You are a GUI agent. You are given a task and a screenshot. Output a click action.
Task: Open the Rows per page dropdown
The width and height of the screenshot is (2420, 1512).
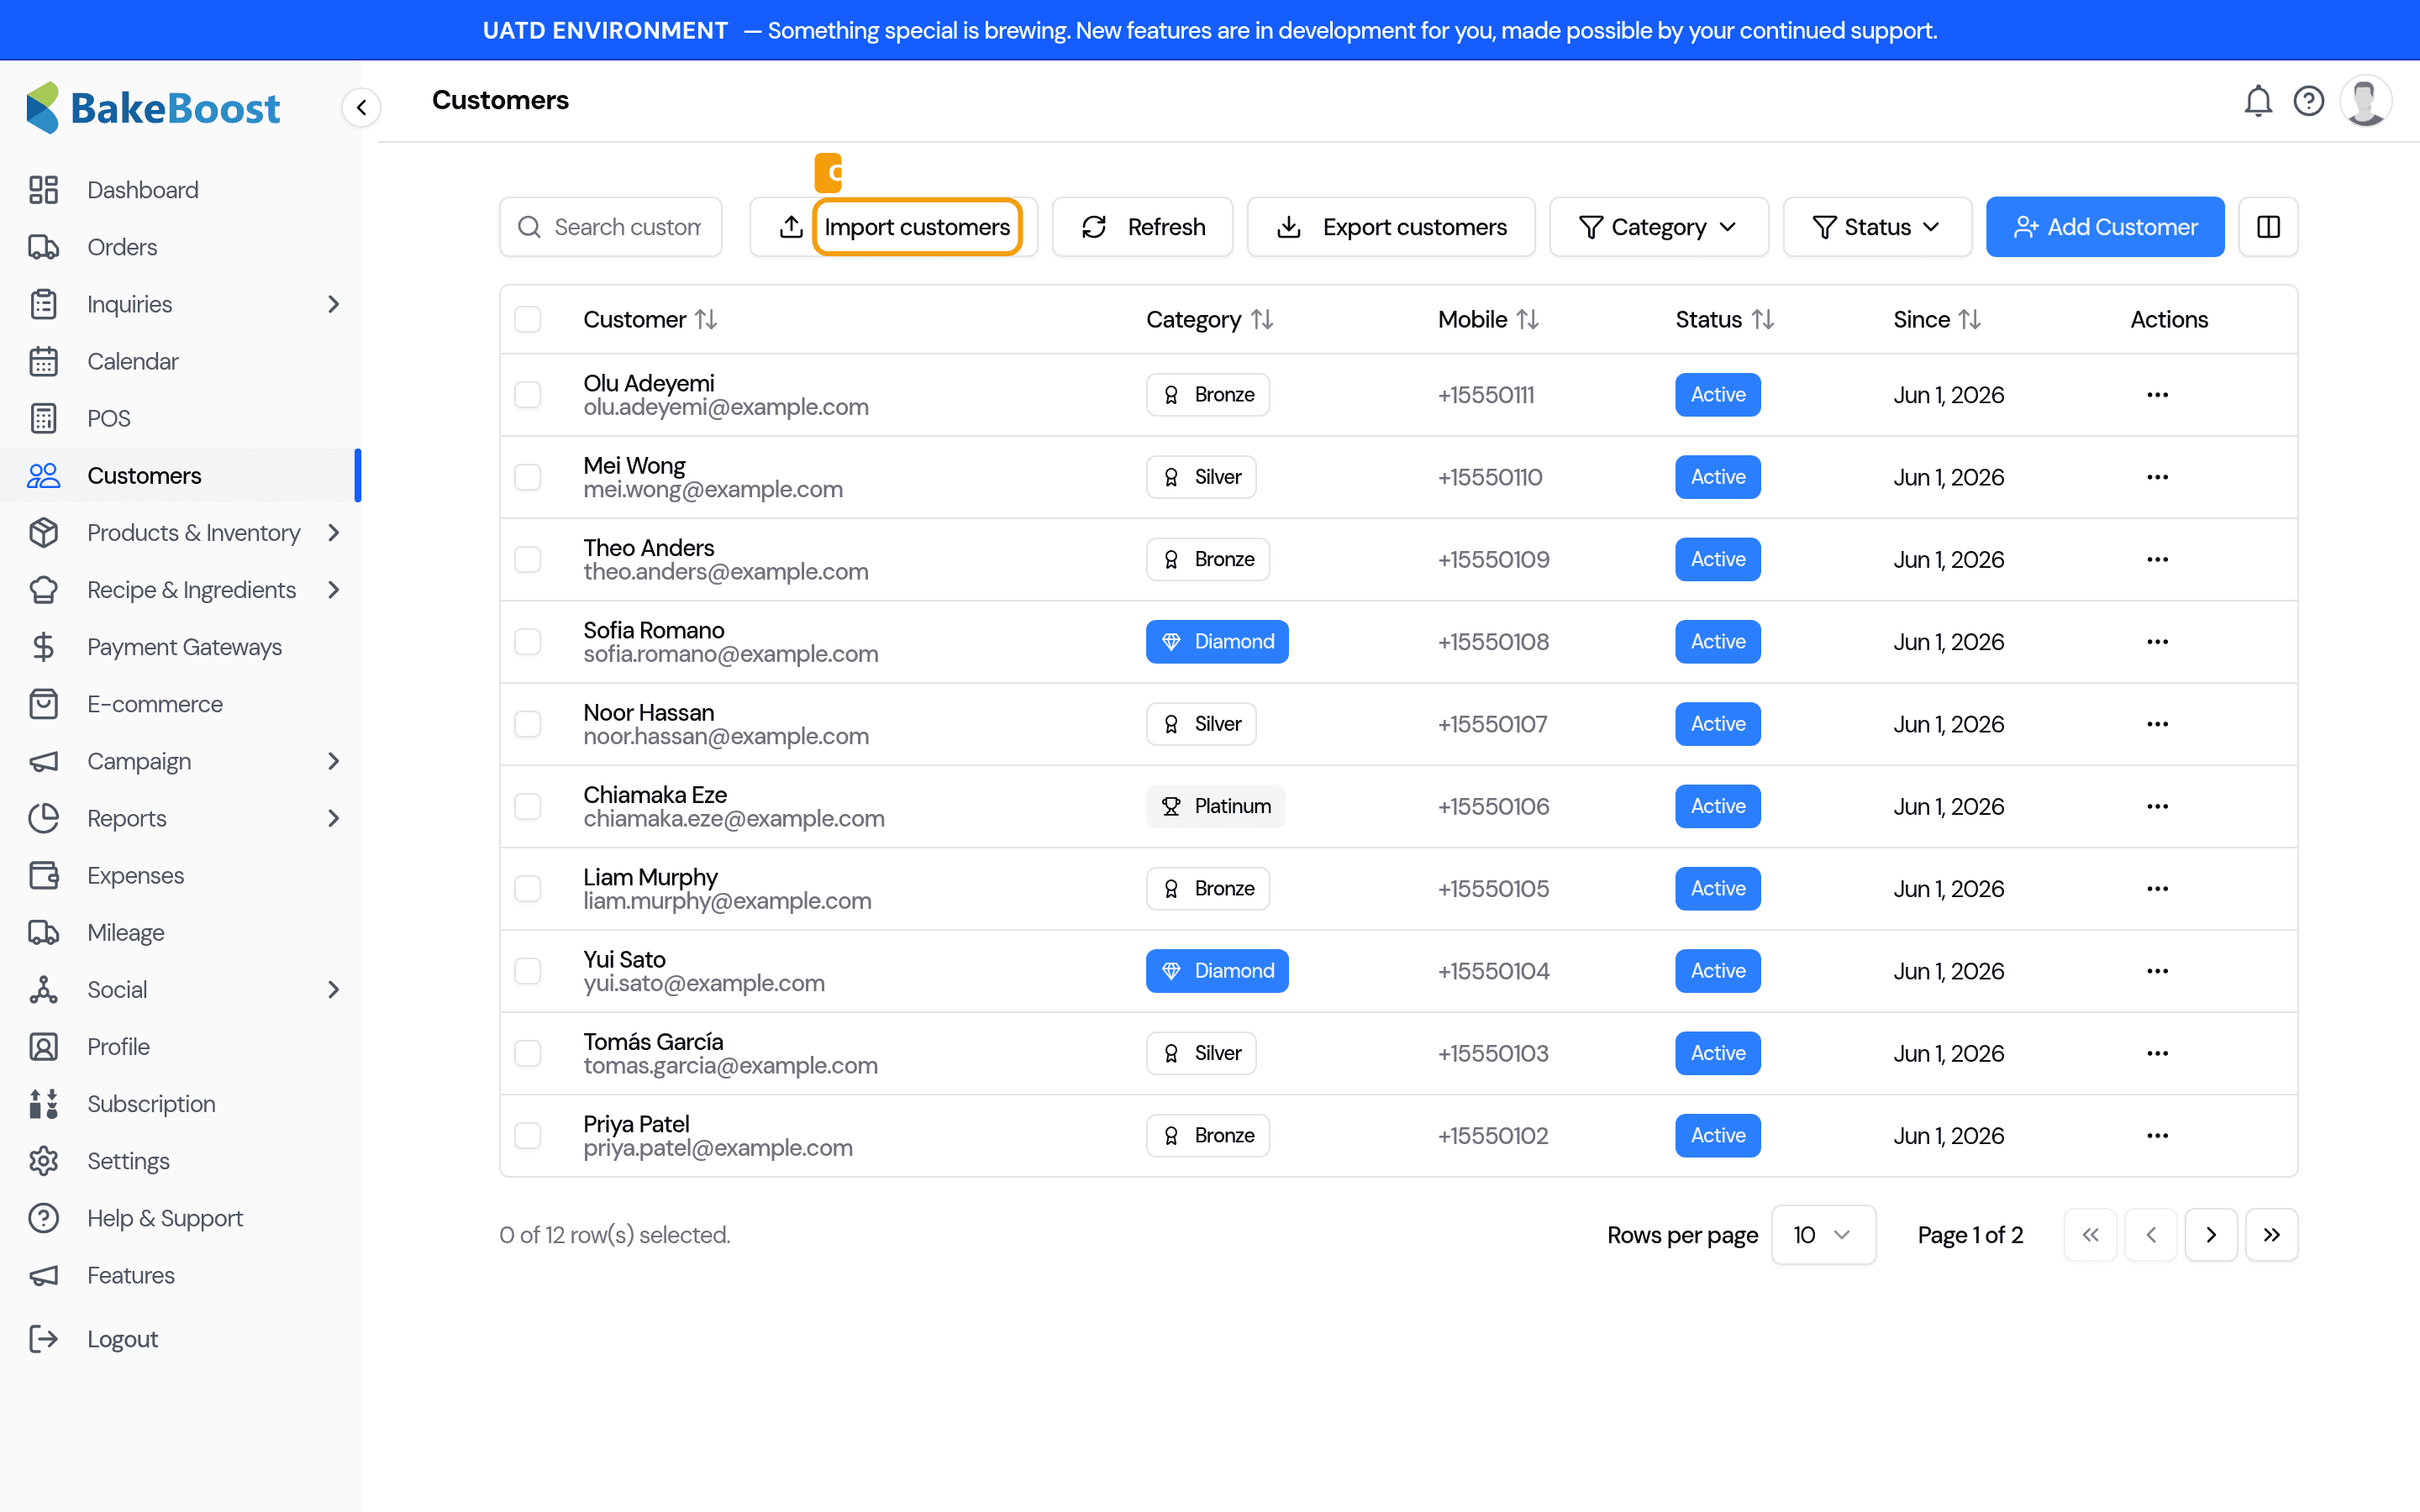tap(1823, 1235)
